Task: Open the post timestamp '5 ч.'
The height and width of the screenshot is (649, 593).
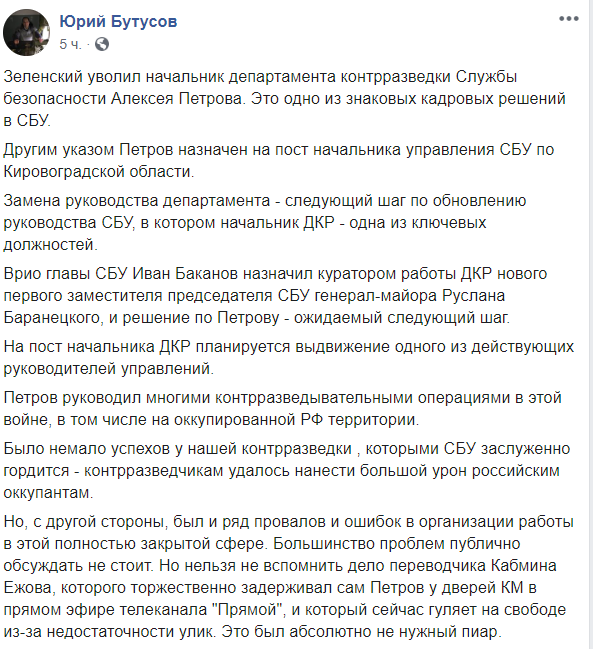Action: coord(70,44)
